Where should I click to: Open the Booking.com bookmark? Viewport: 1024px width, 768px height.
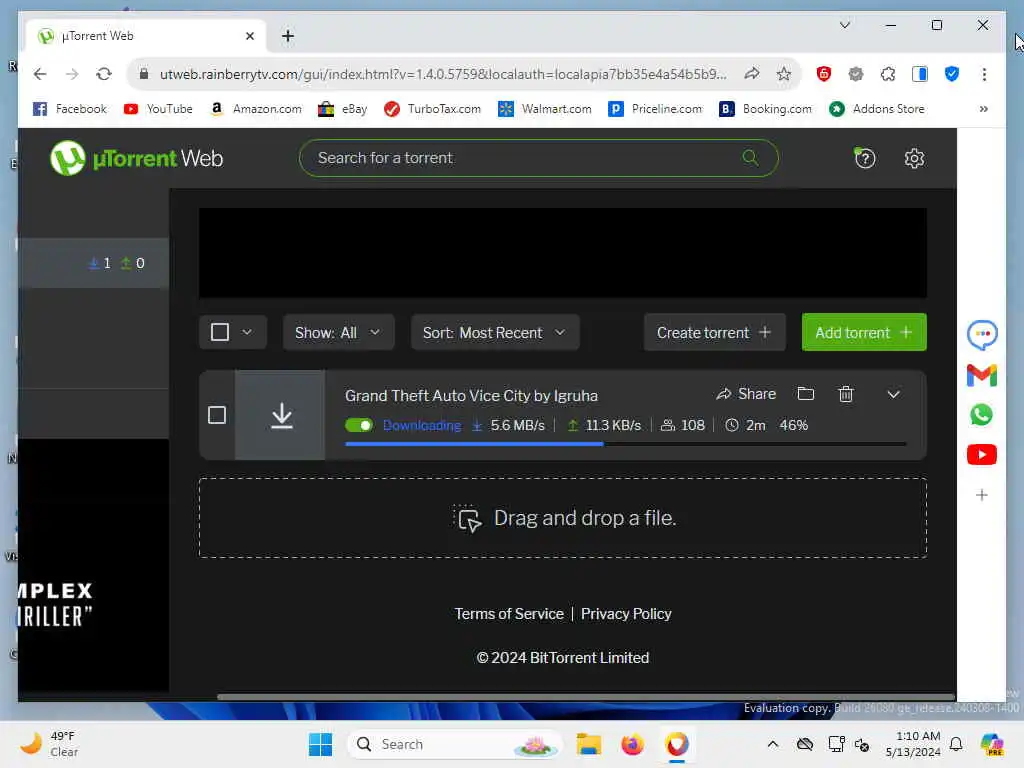coord(765,109)
